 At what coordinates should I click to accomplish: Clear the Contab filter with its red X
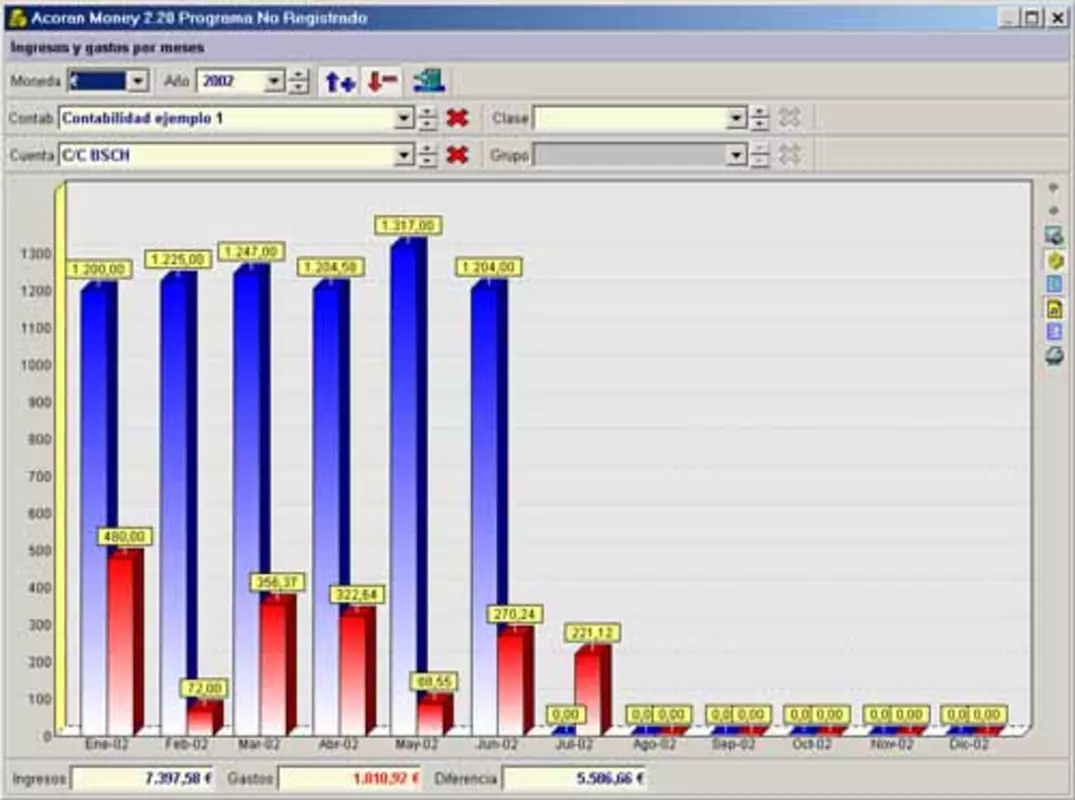coord(457,118)
